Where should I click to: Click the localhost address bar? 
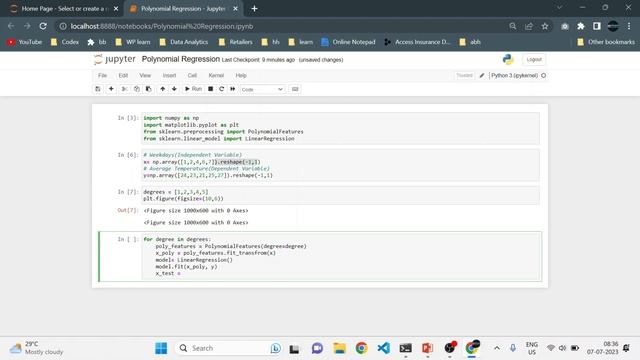282,26
